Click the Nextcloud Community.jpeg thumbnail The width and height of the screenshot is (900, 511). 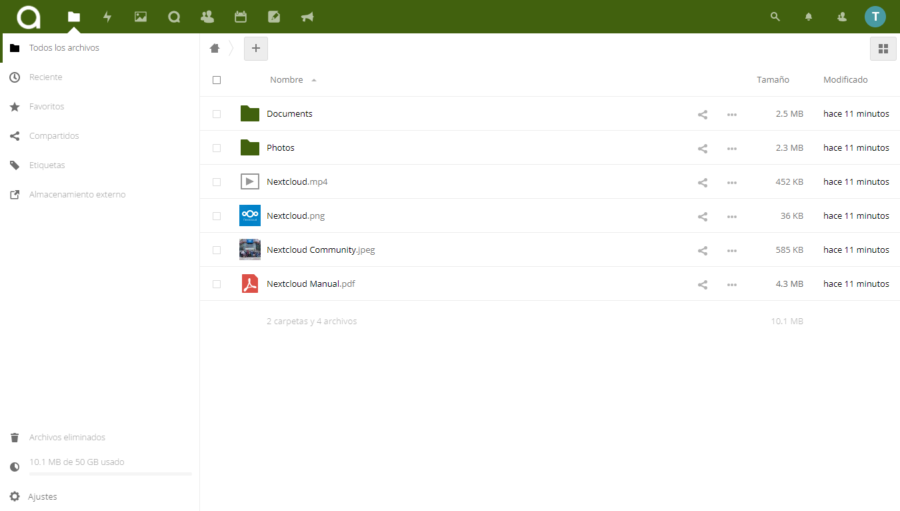point(250,250)
